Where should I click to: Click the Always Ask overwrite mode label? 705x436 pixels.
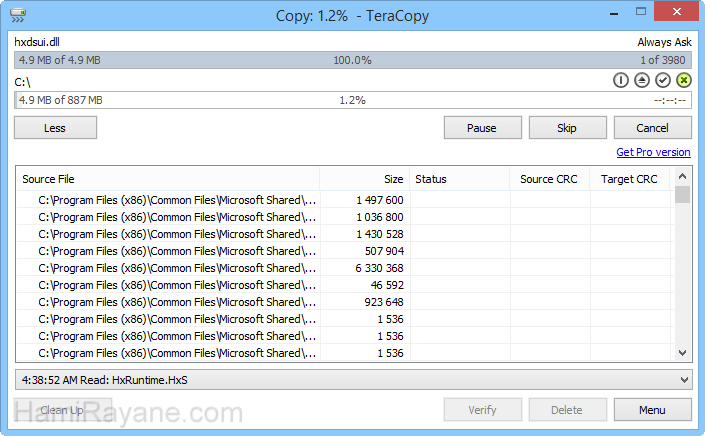664,42
